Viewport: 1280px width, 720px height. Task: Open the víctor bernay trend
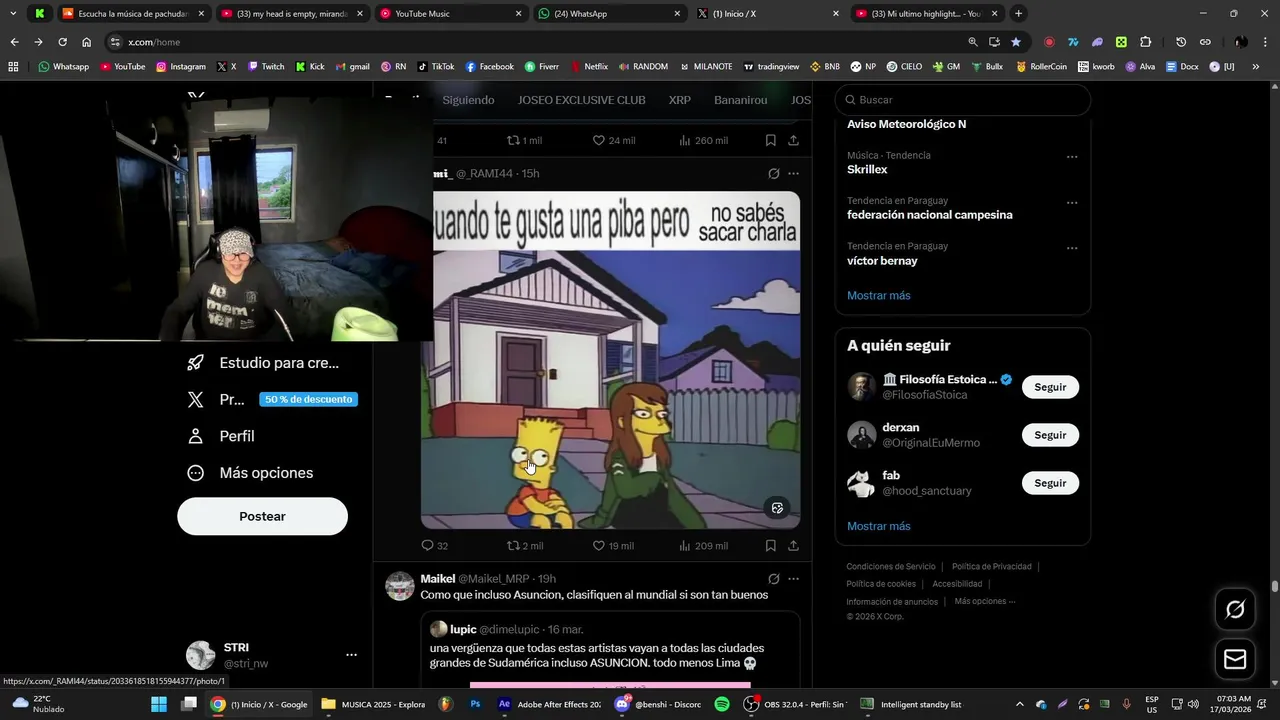click(882, 261)
